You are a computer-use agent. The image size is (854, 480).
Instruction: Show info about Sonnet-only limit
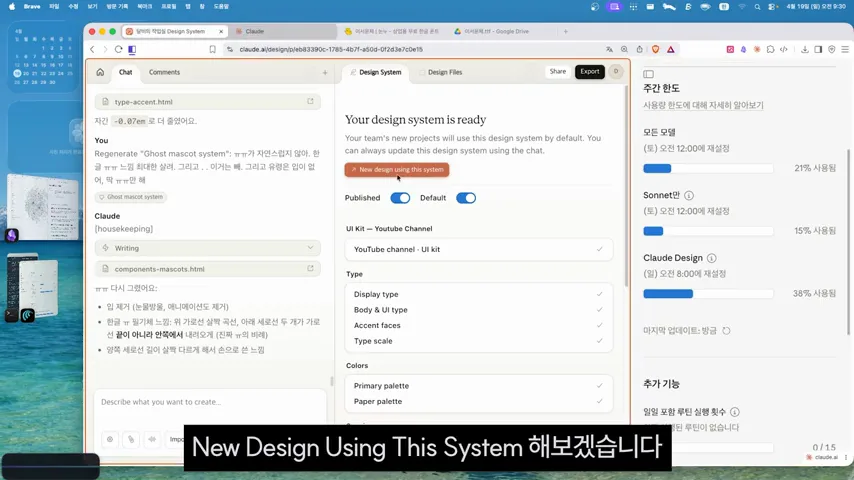689,195
